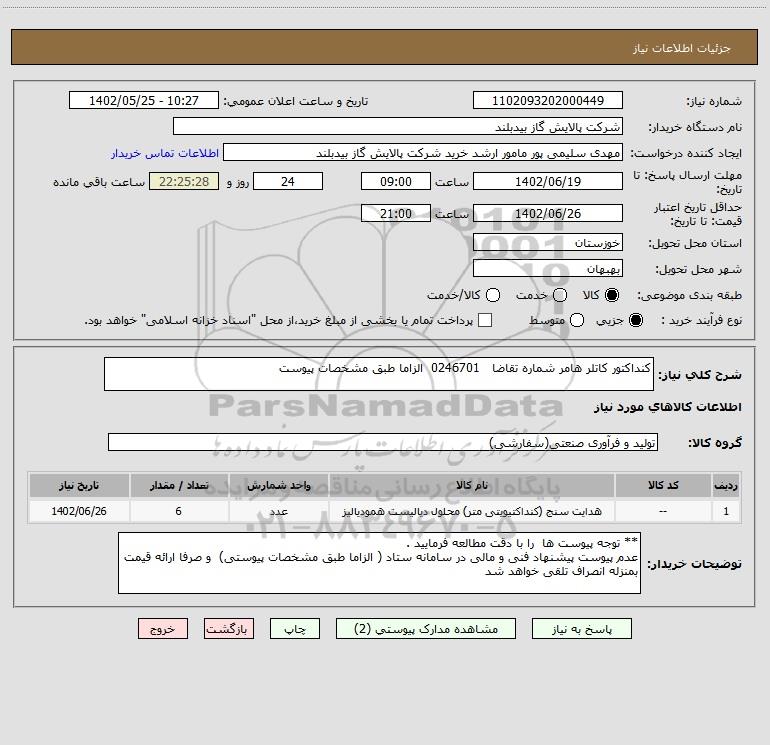
Task: Click the اطلاعات کالاهای مورد نیاز heading
Action: point(668,407)
